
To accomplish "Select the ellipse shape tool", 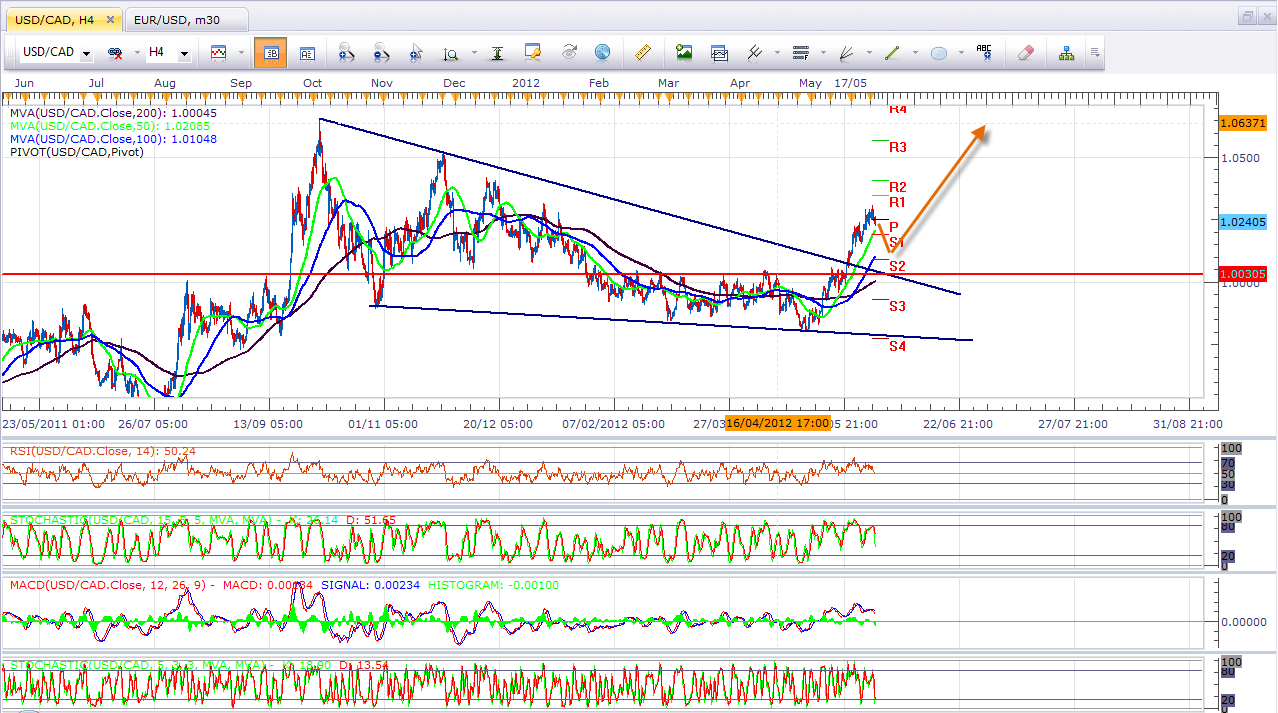I will coord(939,53).
